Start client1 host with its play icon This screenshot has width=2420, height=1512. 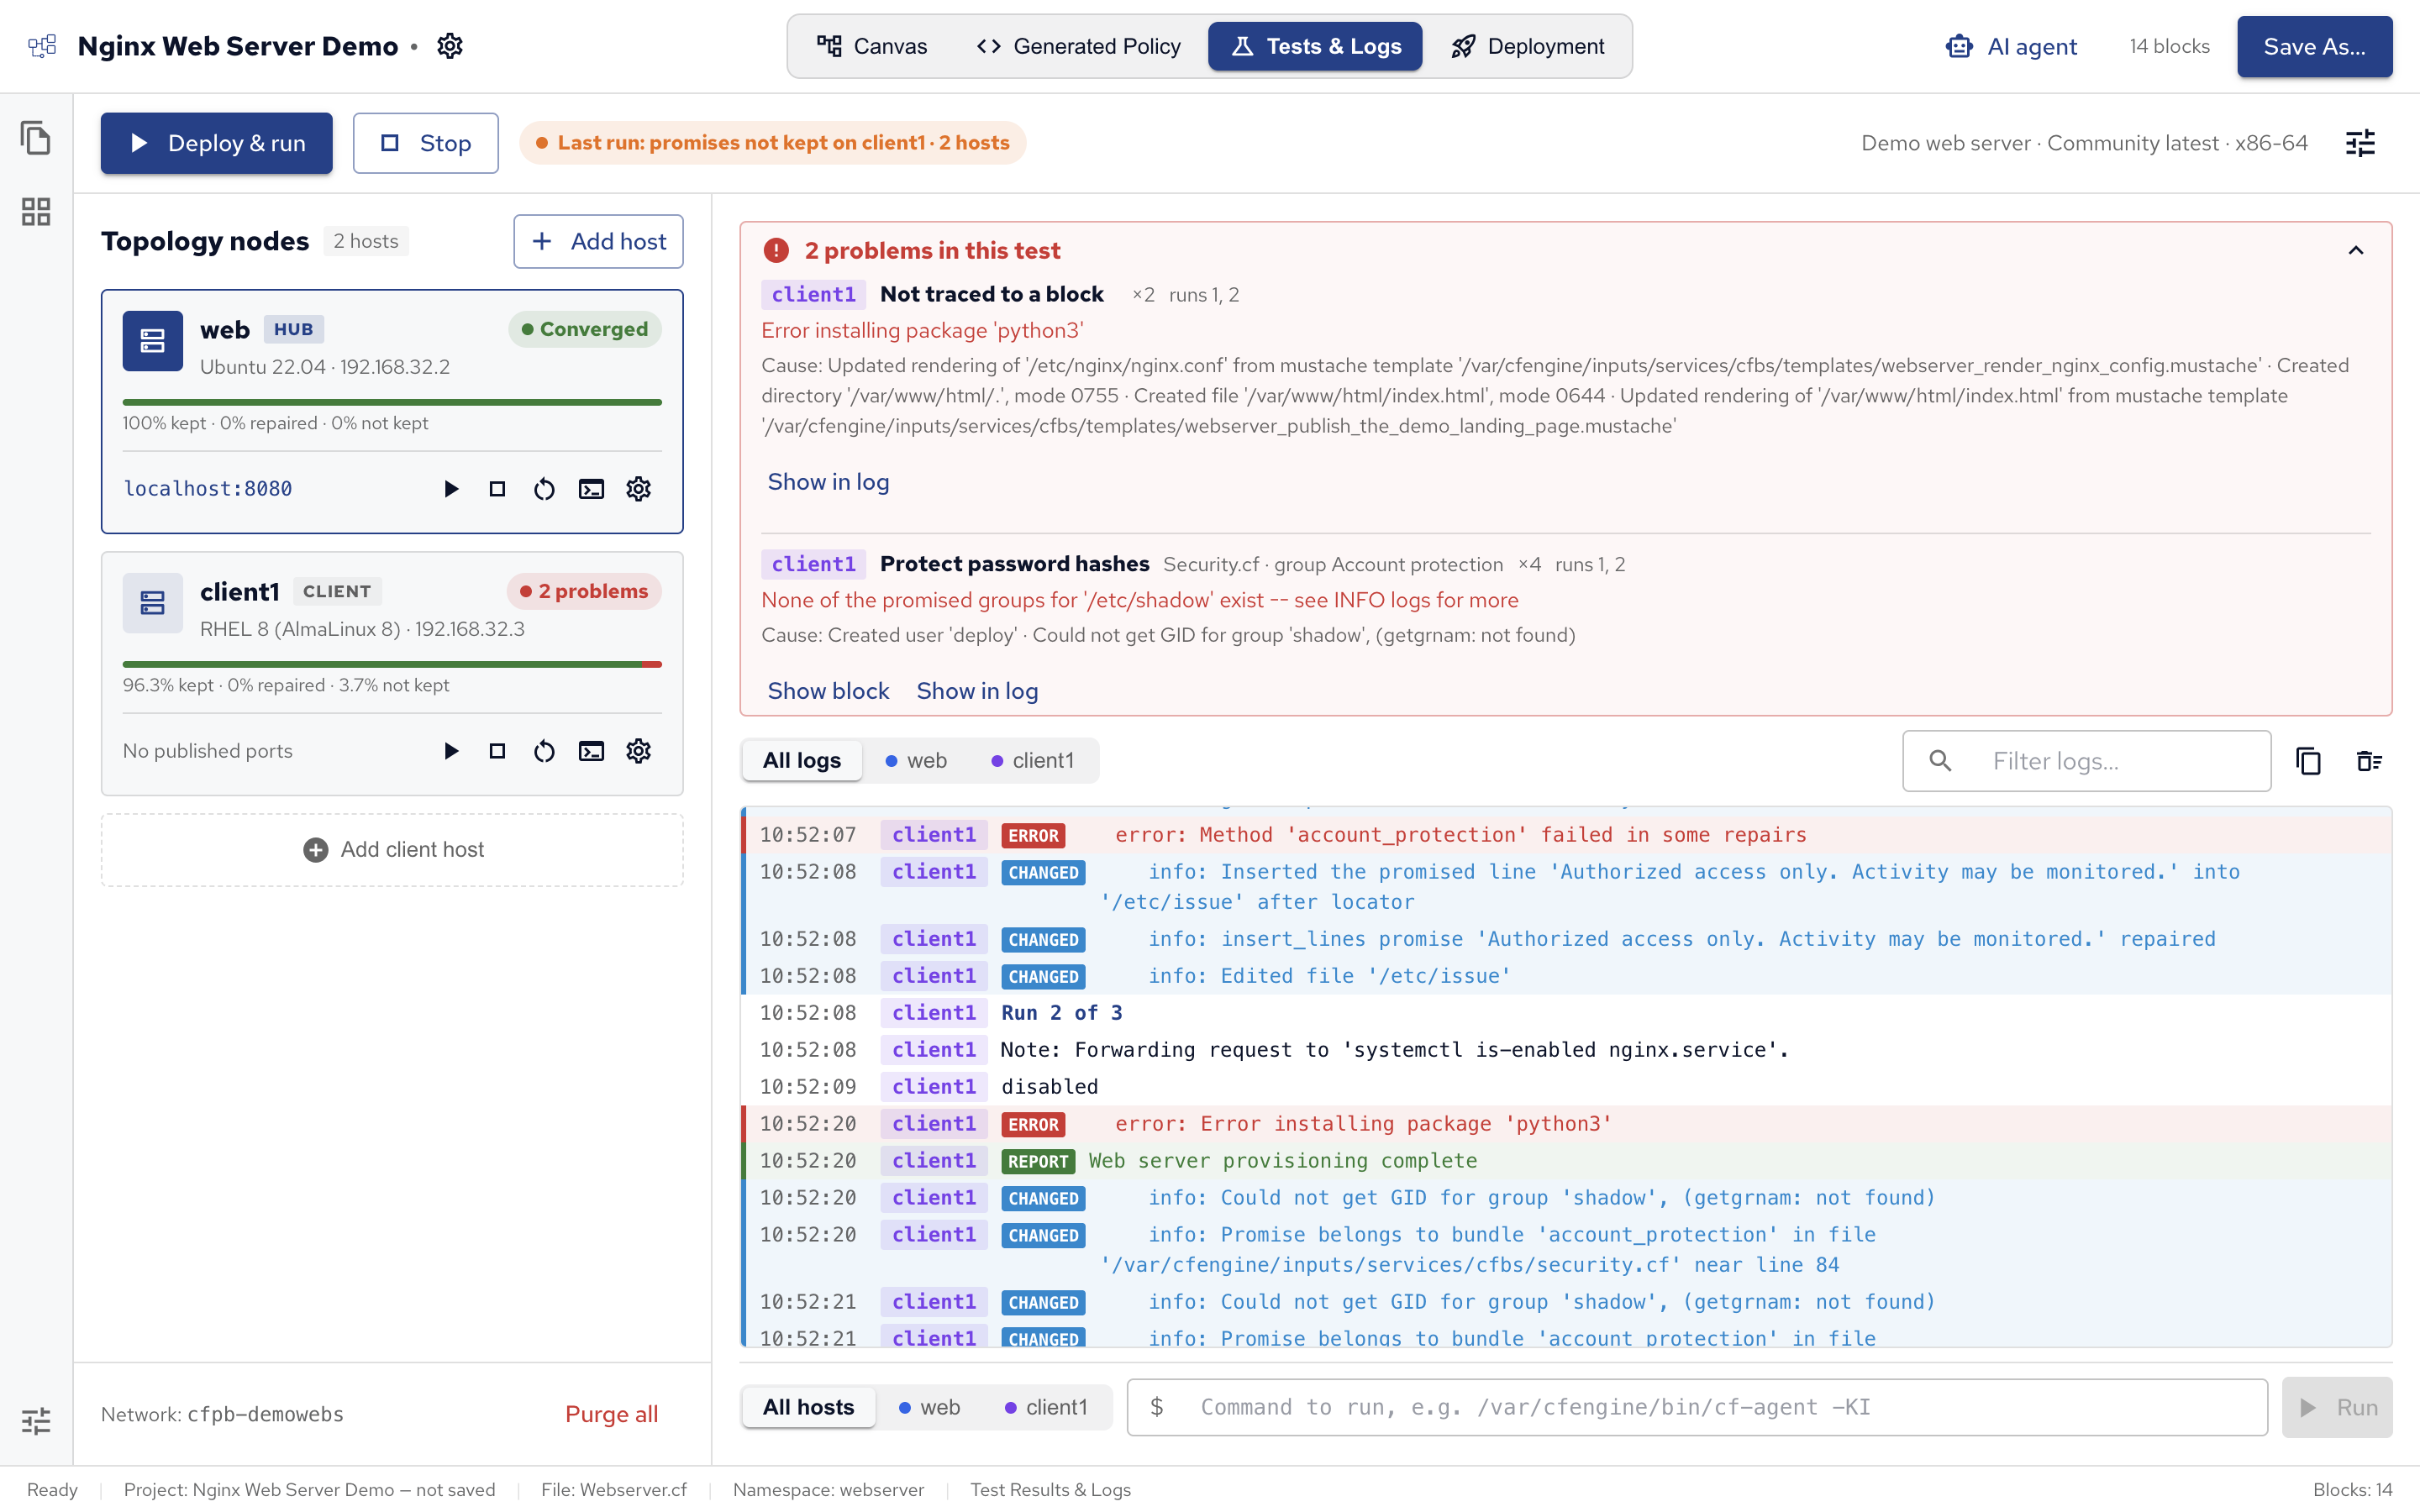pos(451,751)
